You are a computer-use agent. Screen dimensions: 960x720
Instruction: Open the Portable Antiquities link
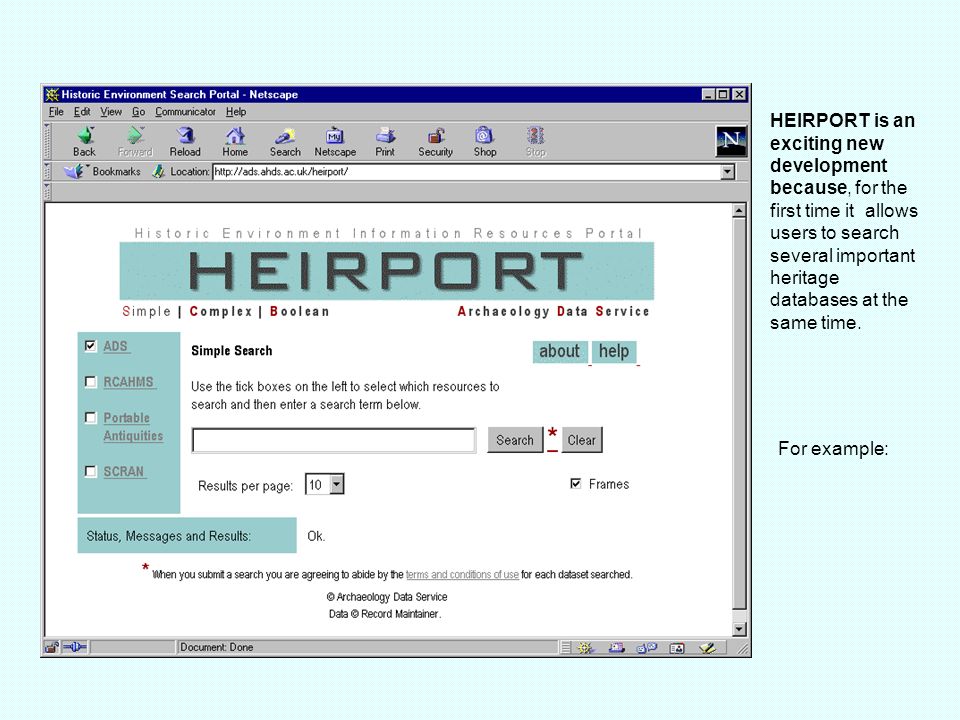[133, 427]
